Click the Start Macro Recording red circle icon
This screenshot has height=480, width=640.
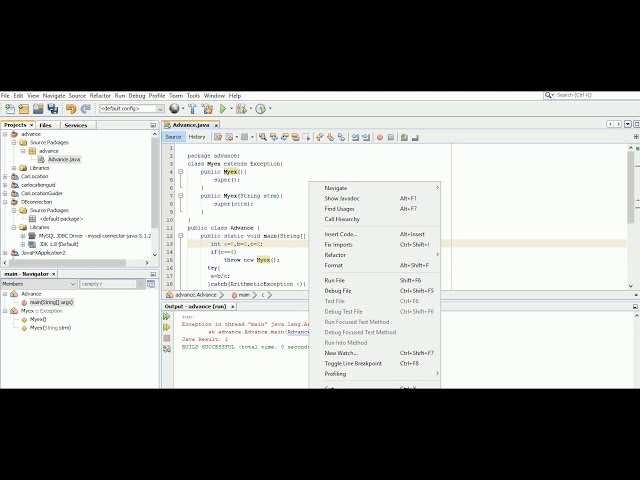[380, 137]
